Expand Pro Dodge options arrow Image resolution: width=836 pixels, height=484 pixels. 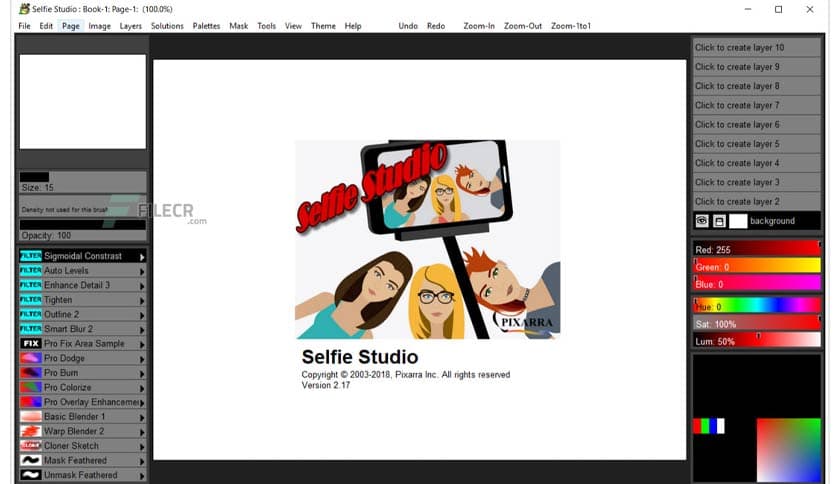click(142, 359)
